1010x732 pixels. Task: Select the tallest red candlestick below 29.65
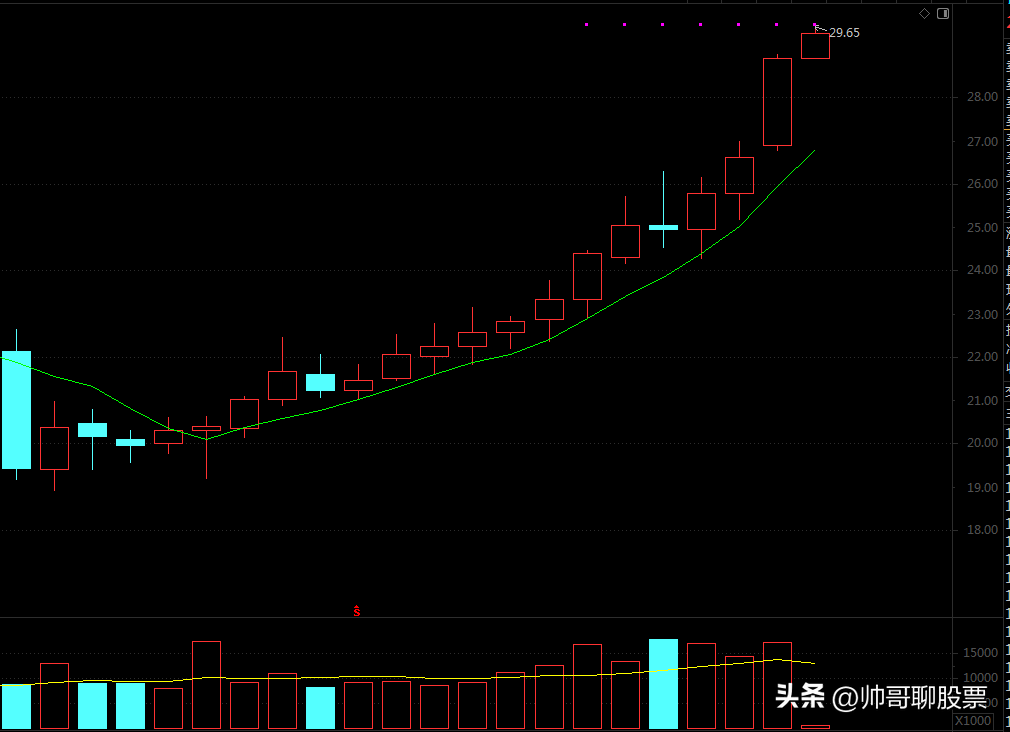(777, 102)
